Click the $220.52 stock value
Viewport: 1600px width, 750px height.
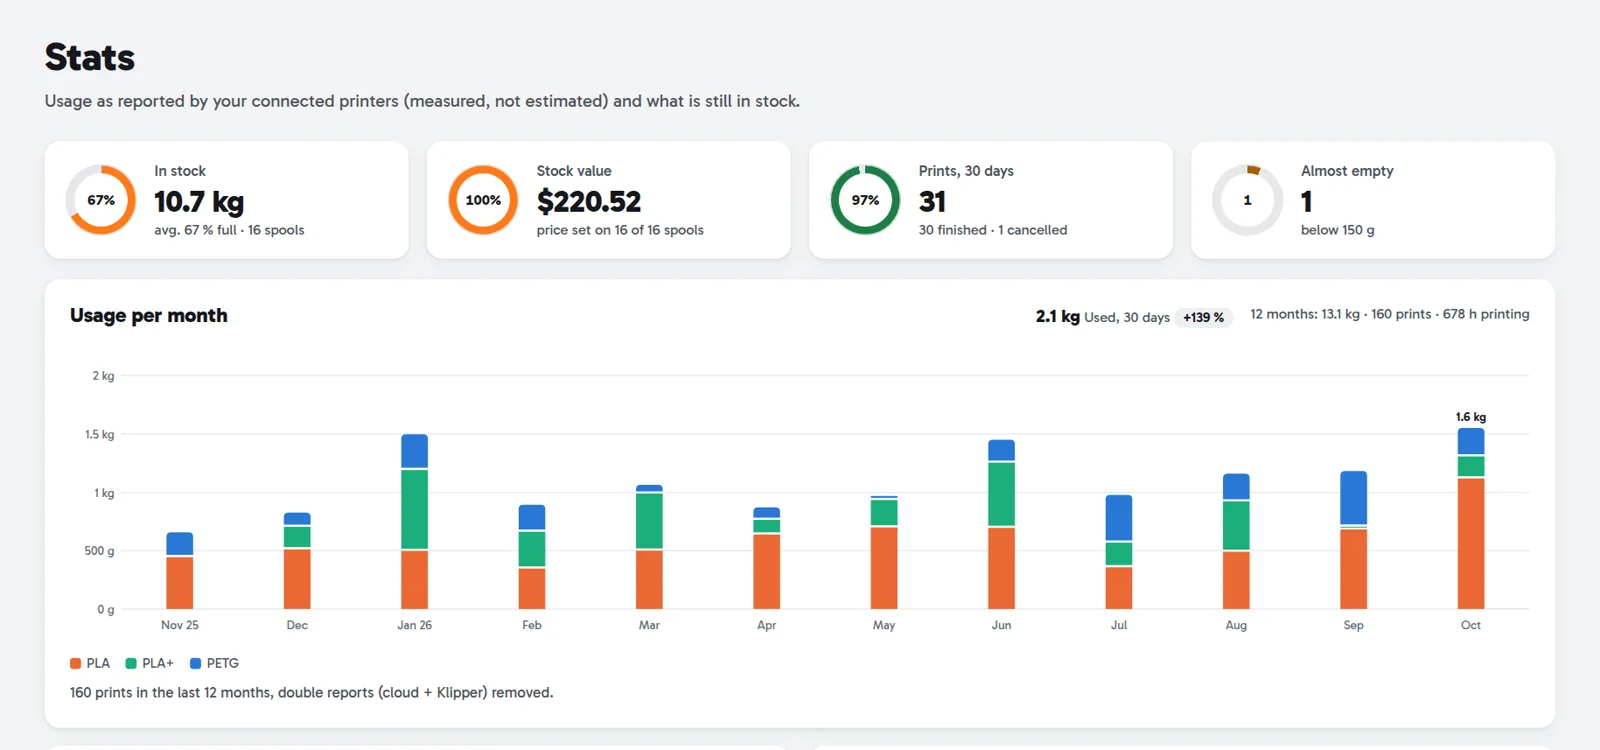[588, 202]
